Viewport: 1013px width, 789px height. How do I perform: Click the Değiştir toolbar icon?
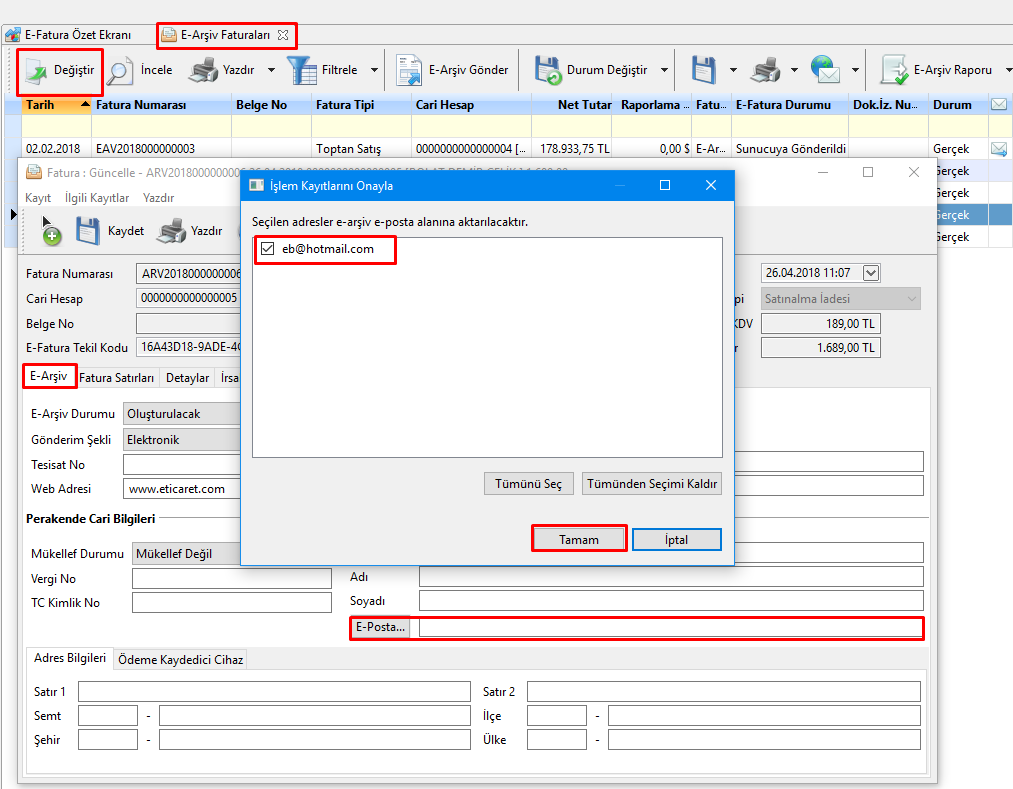[37, 71]
